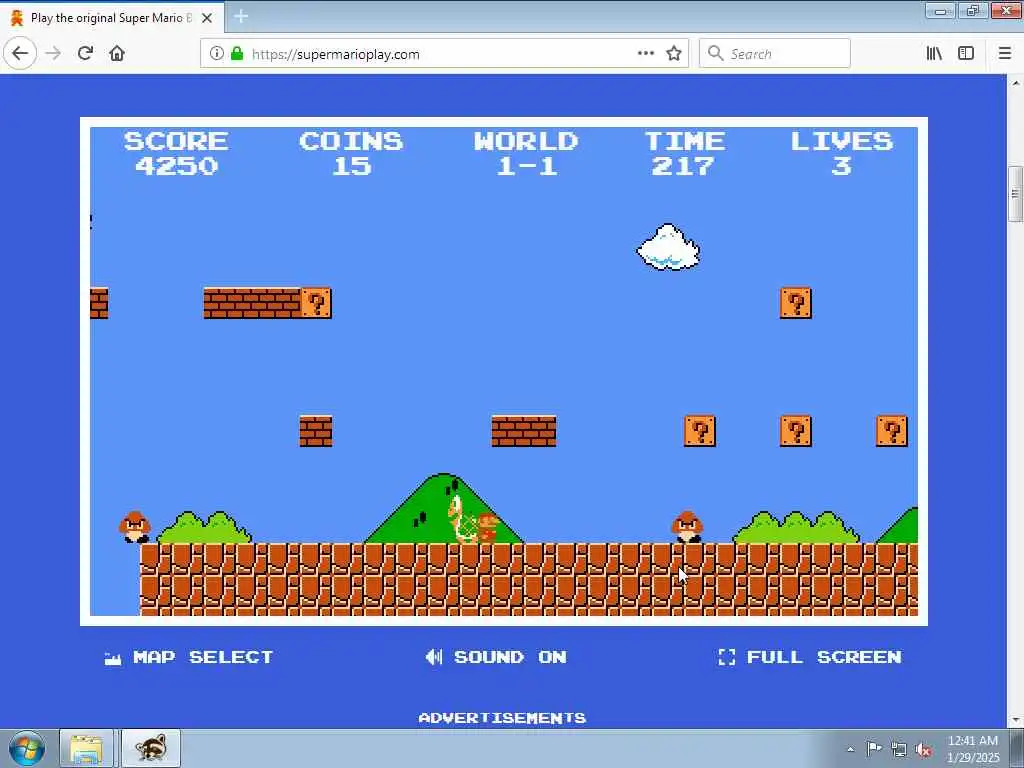Click the lone upper-row question block on right

pos(796,303)
